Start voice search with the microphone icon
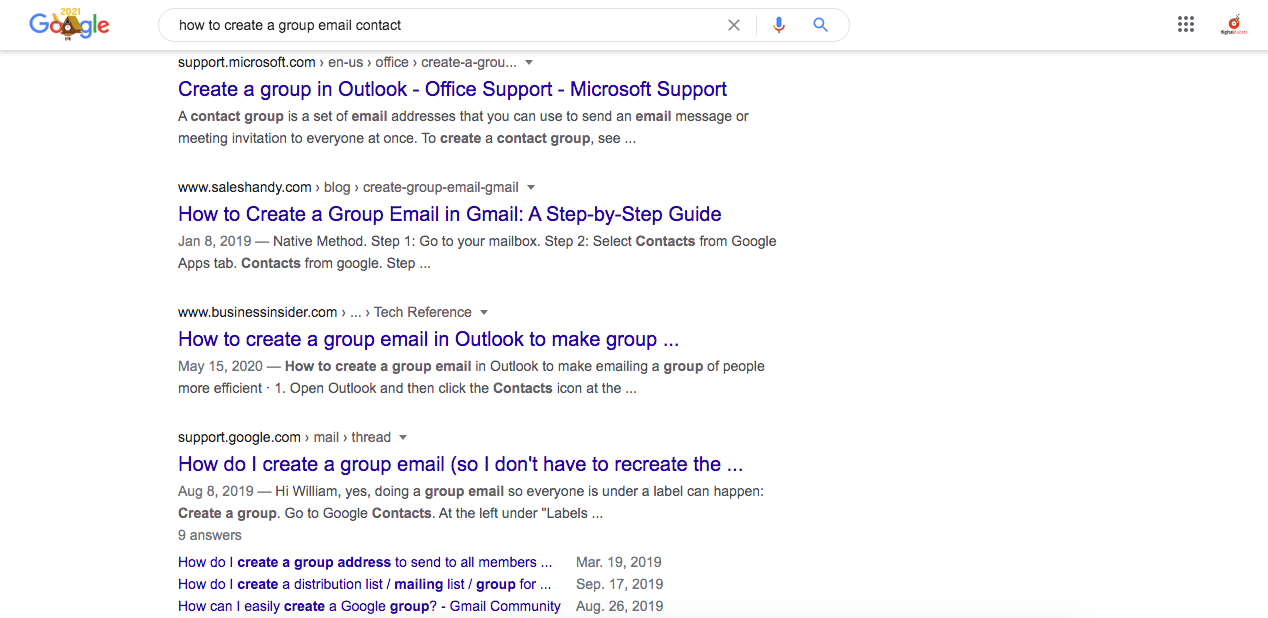The image size is (1268, 618). (x=779, y=25)
